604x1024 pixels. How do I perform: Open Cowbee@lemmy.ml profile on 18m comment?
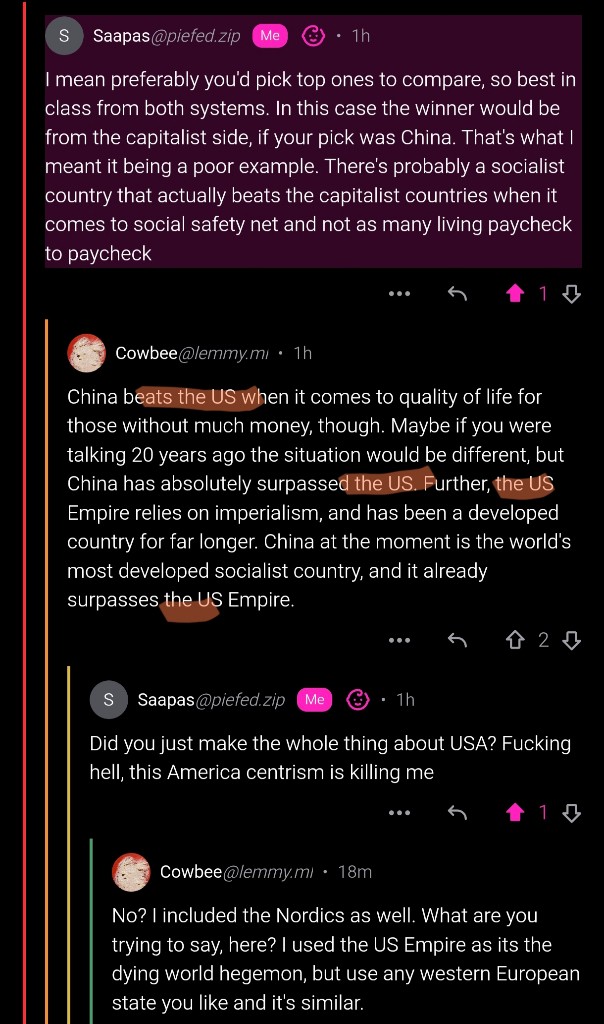[236, 872]
